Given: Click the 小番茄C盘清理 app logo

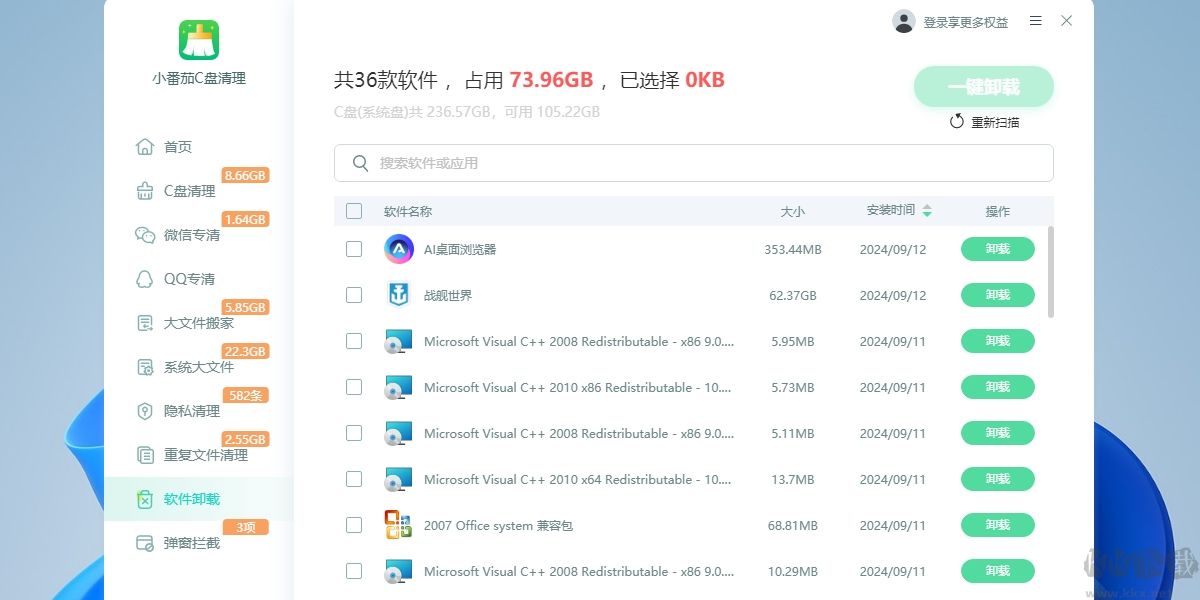Looking at the screenshot, I should [x=199, y=40].
